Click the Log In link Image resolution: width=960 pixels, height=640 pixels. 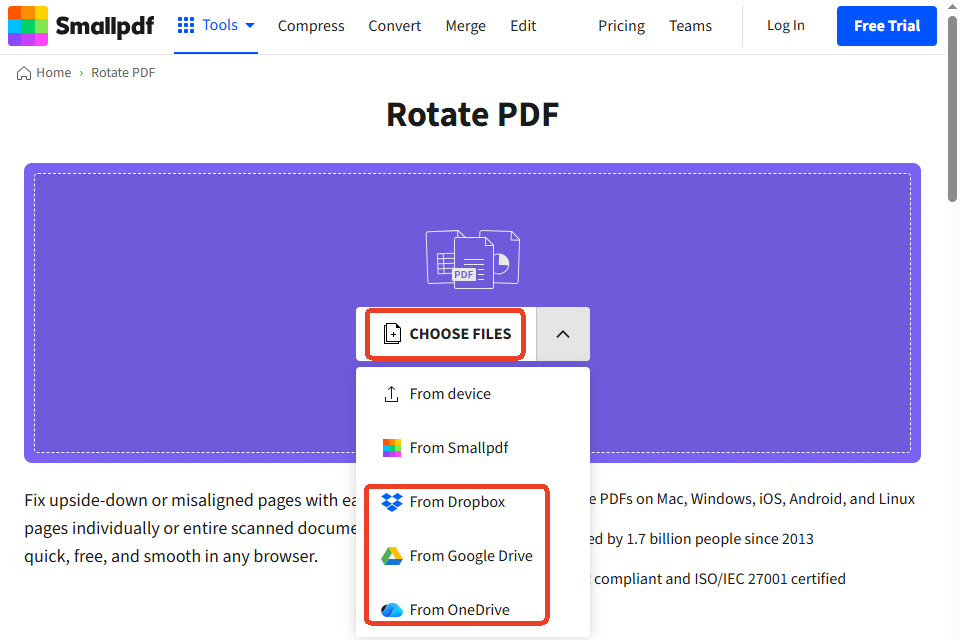click(x=786, y=26)
